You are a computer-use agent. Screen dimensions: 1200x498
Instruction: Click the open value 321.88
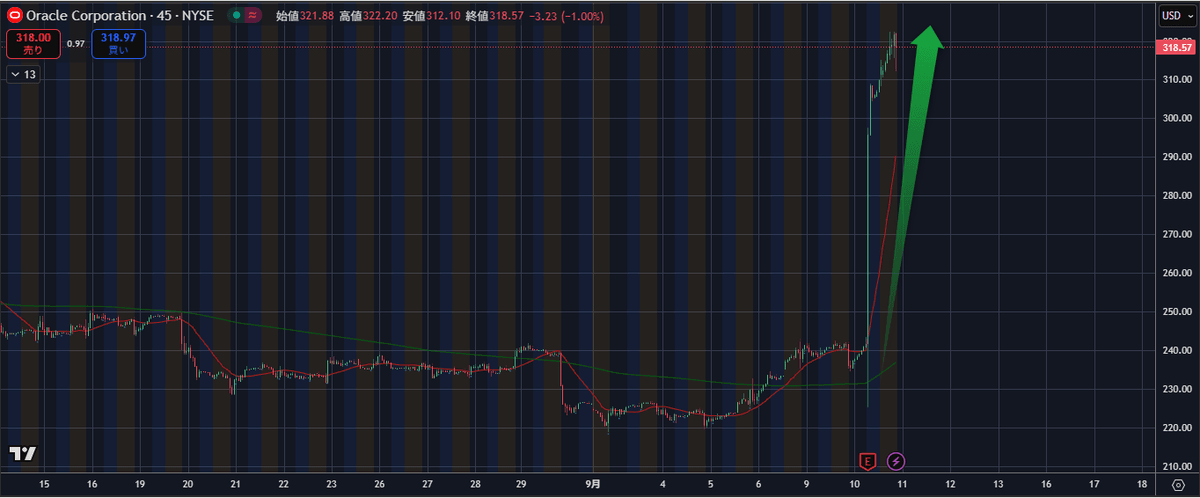315,15
